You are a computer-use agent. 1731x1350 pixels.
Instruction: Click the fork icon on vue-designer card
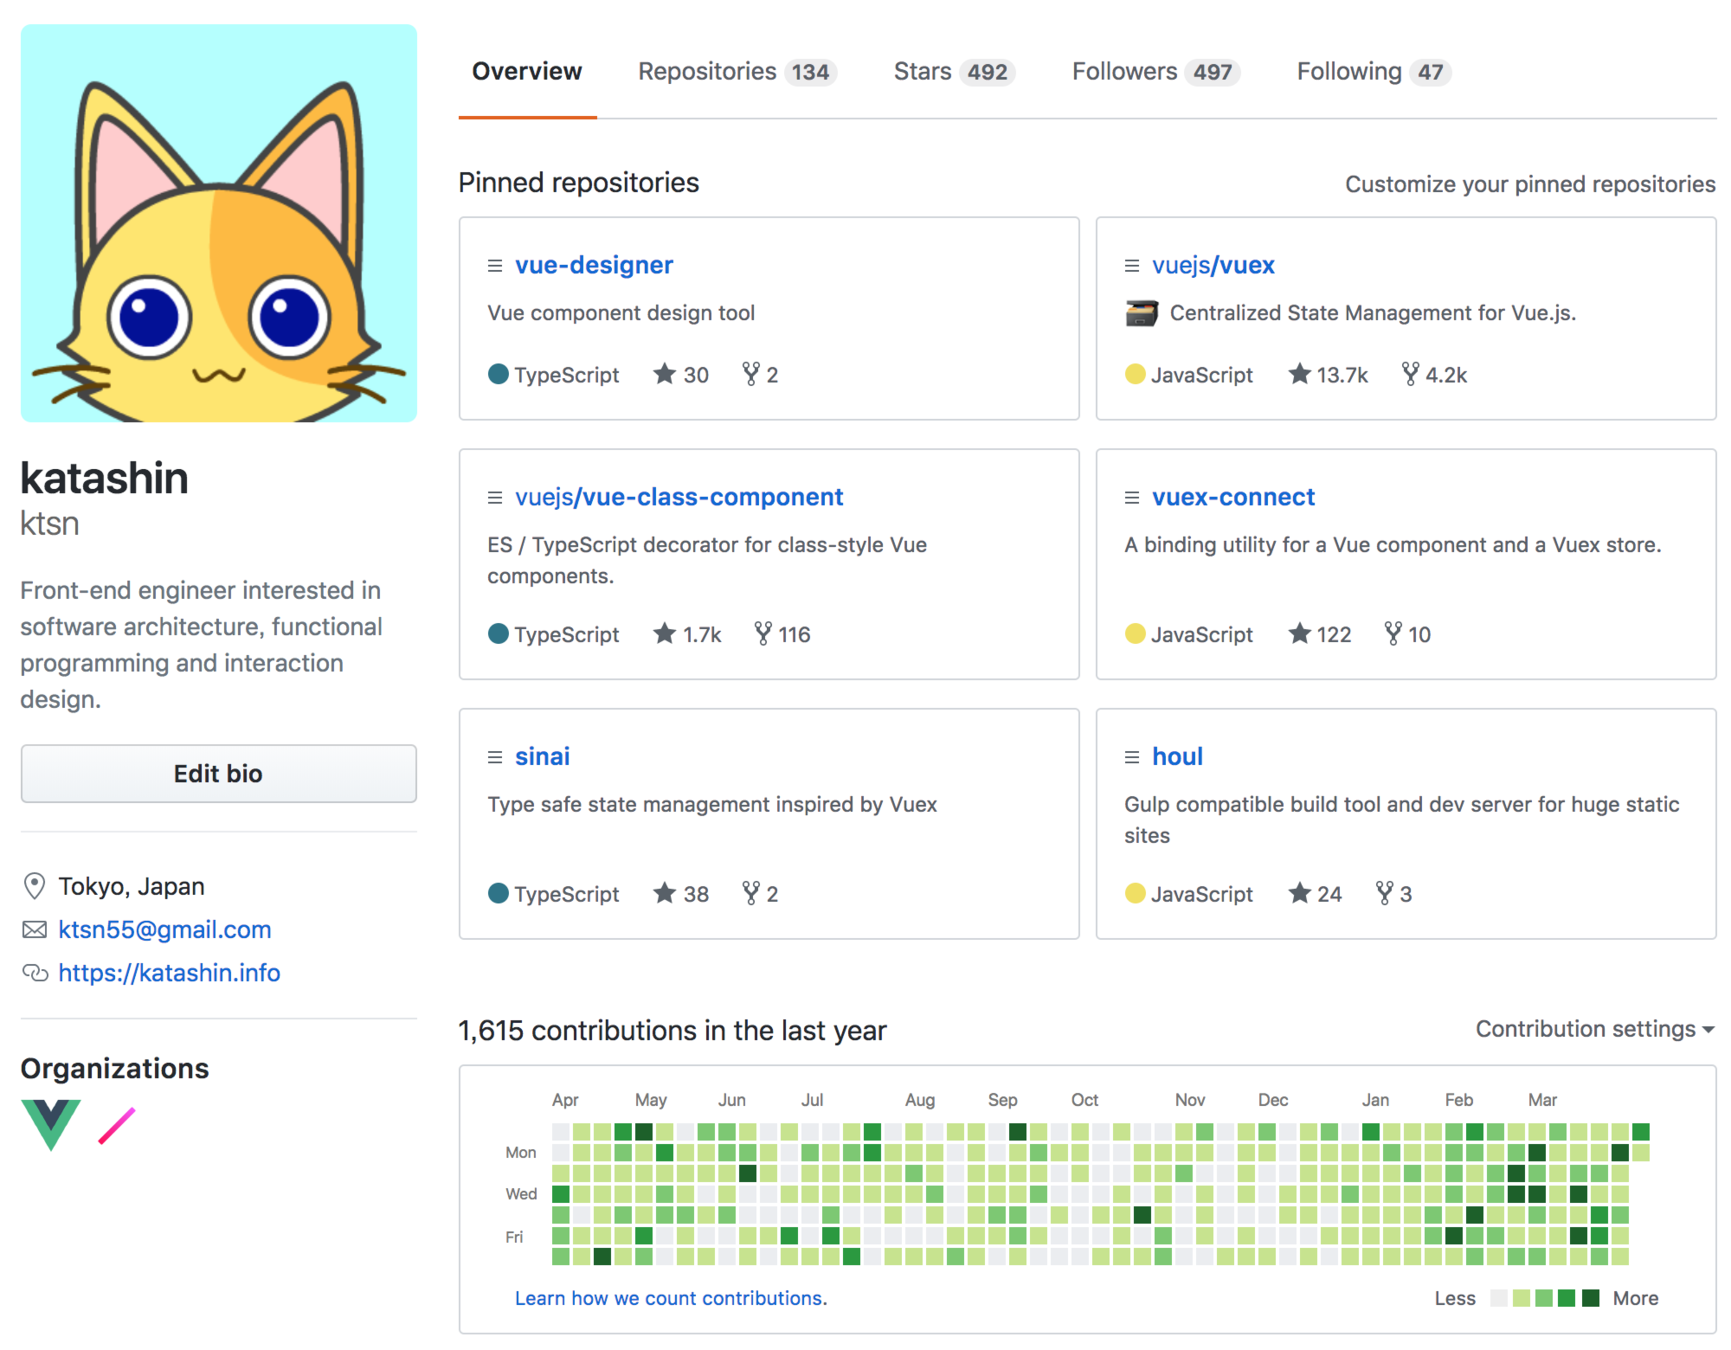tap(751, 374)
